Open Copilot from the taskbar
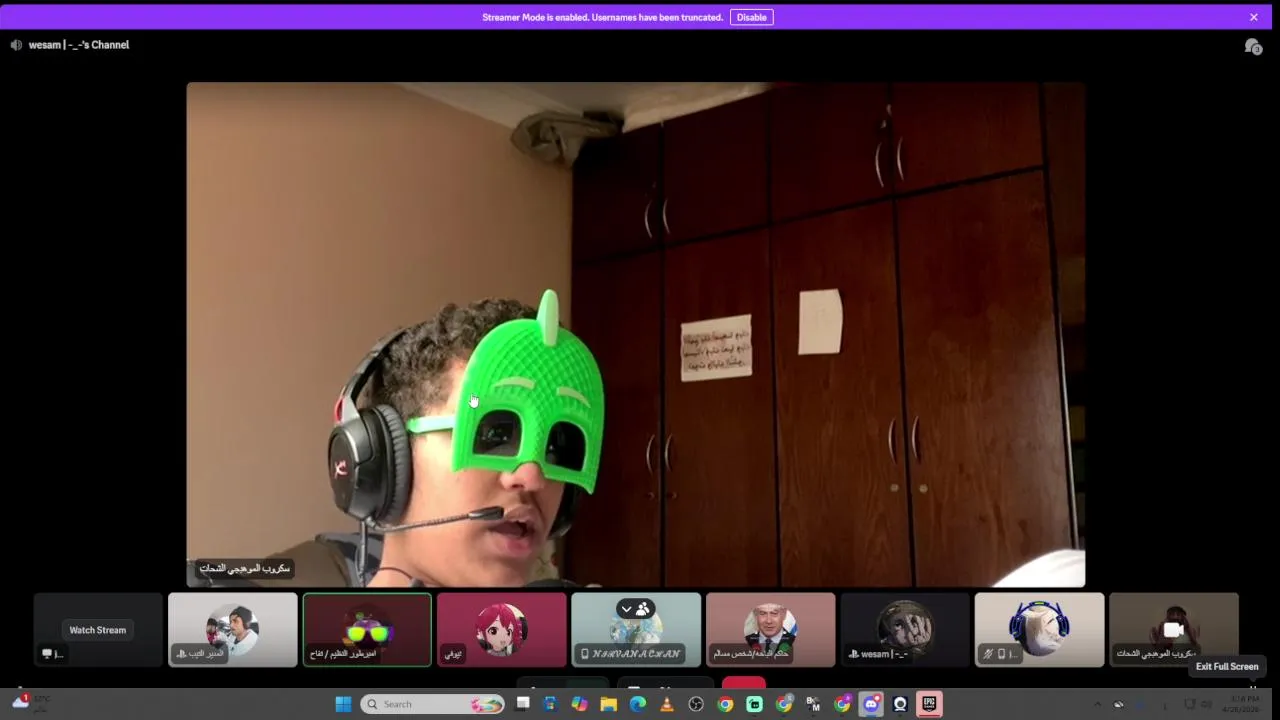 click(x=579, y=704)
